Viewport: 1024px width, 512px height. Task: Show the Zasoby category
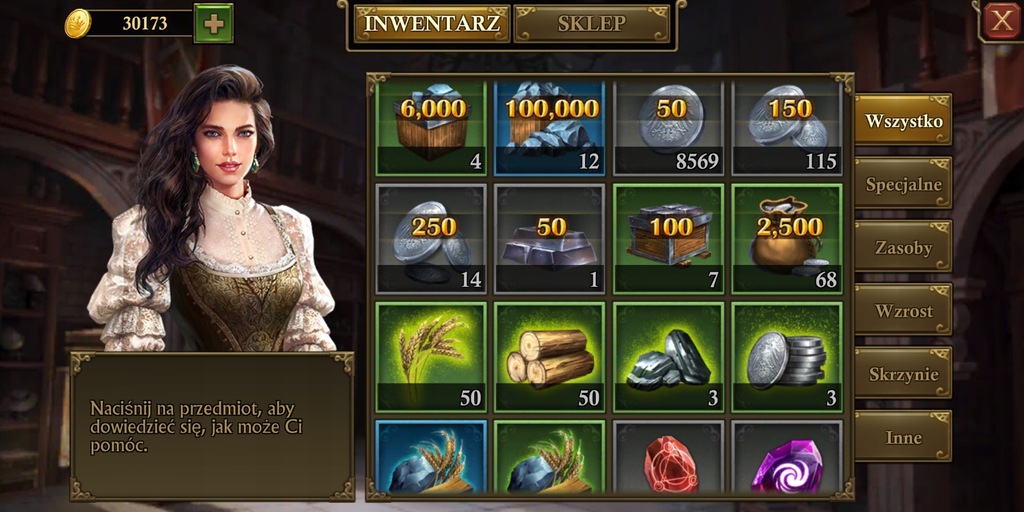[x=903, y=247]
